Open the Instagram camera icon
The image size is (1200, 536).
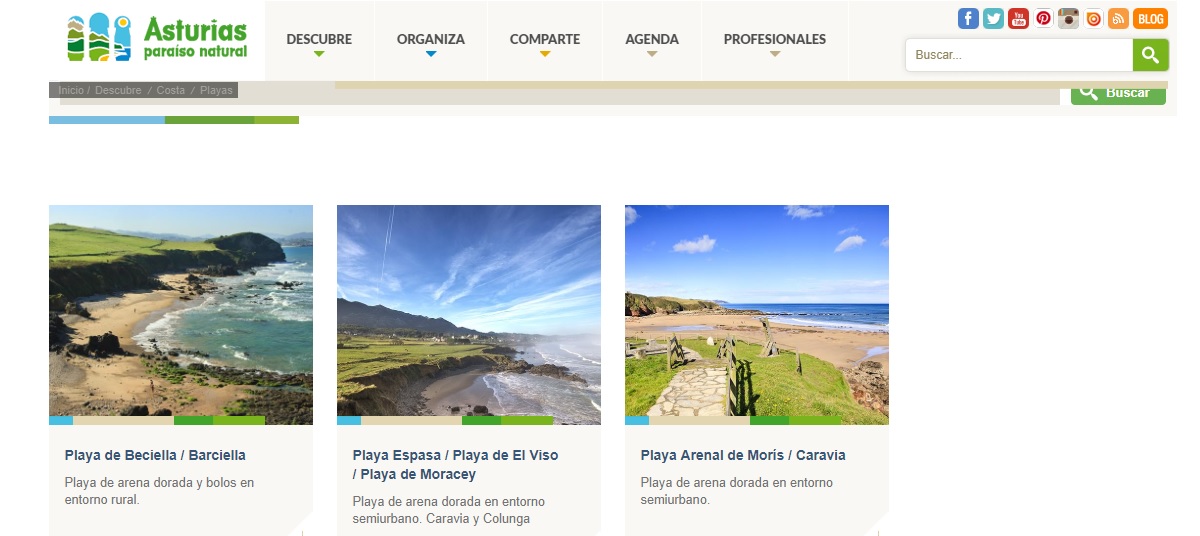tap(1069, 18)
